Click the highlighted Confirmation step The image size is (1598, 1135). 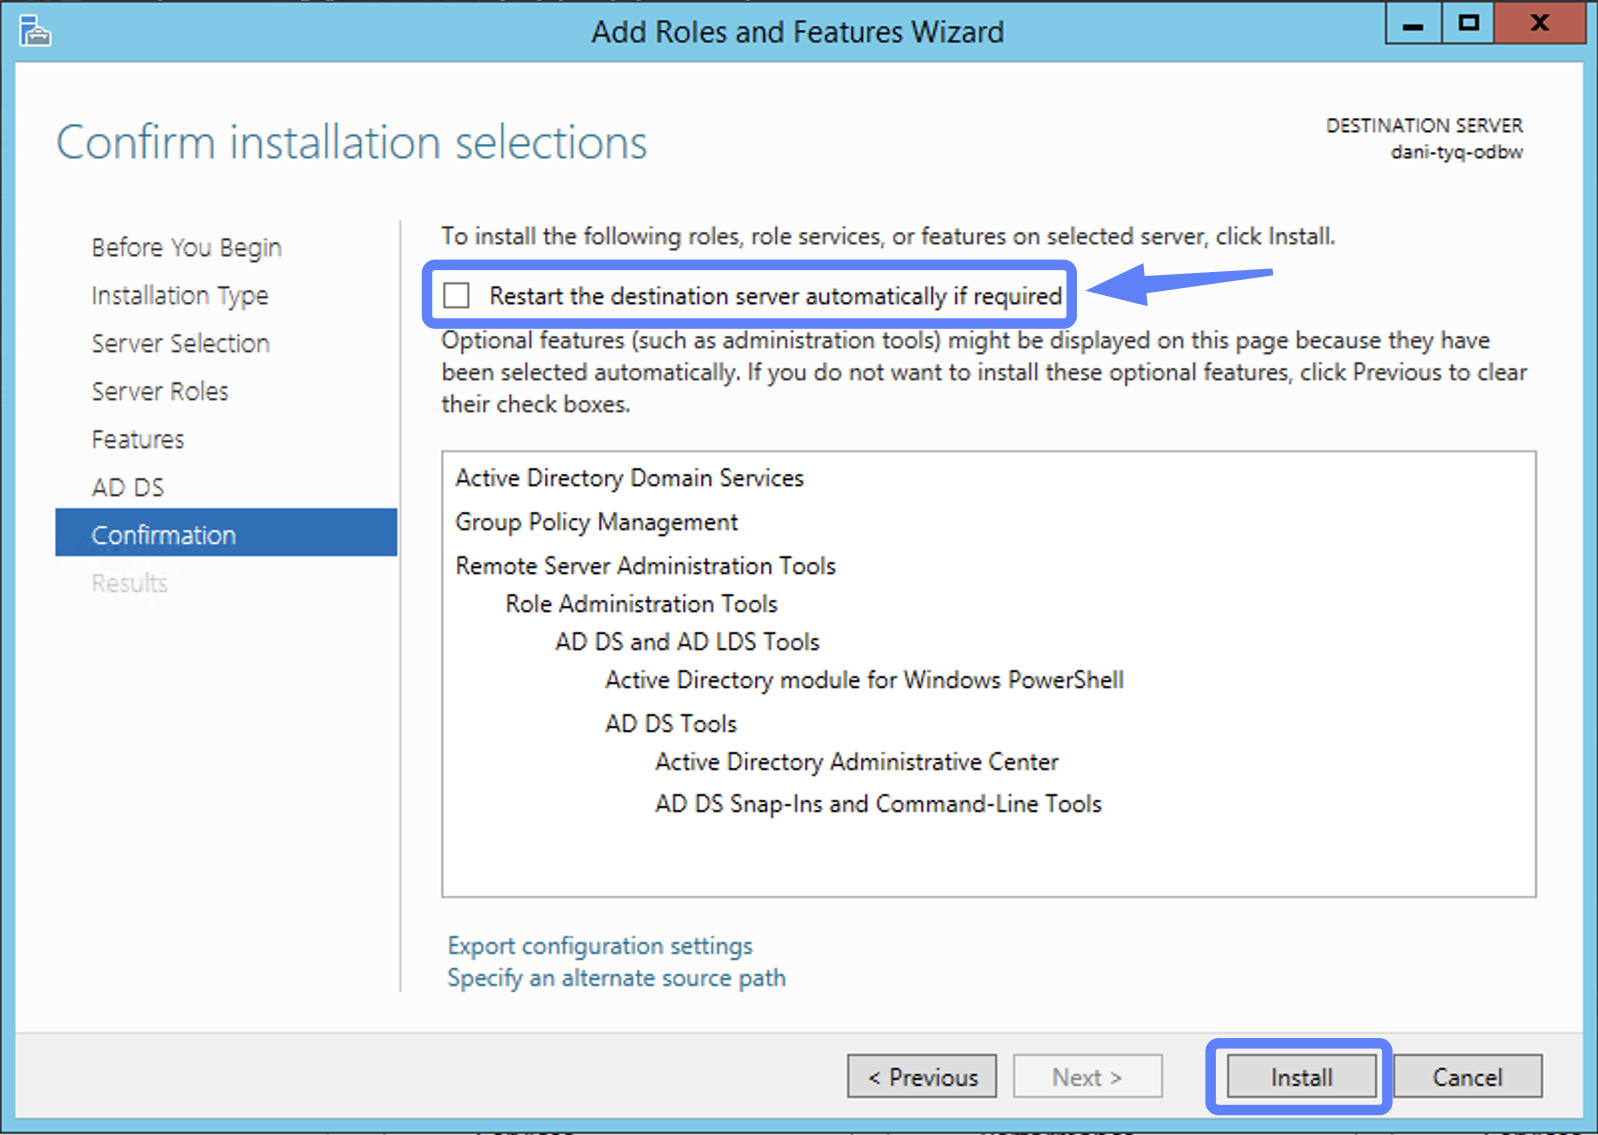coord(164,534)
